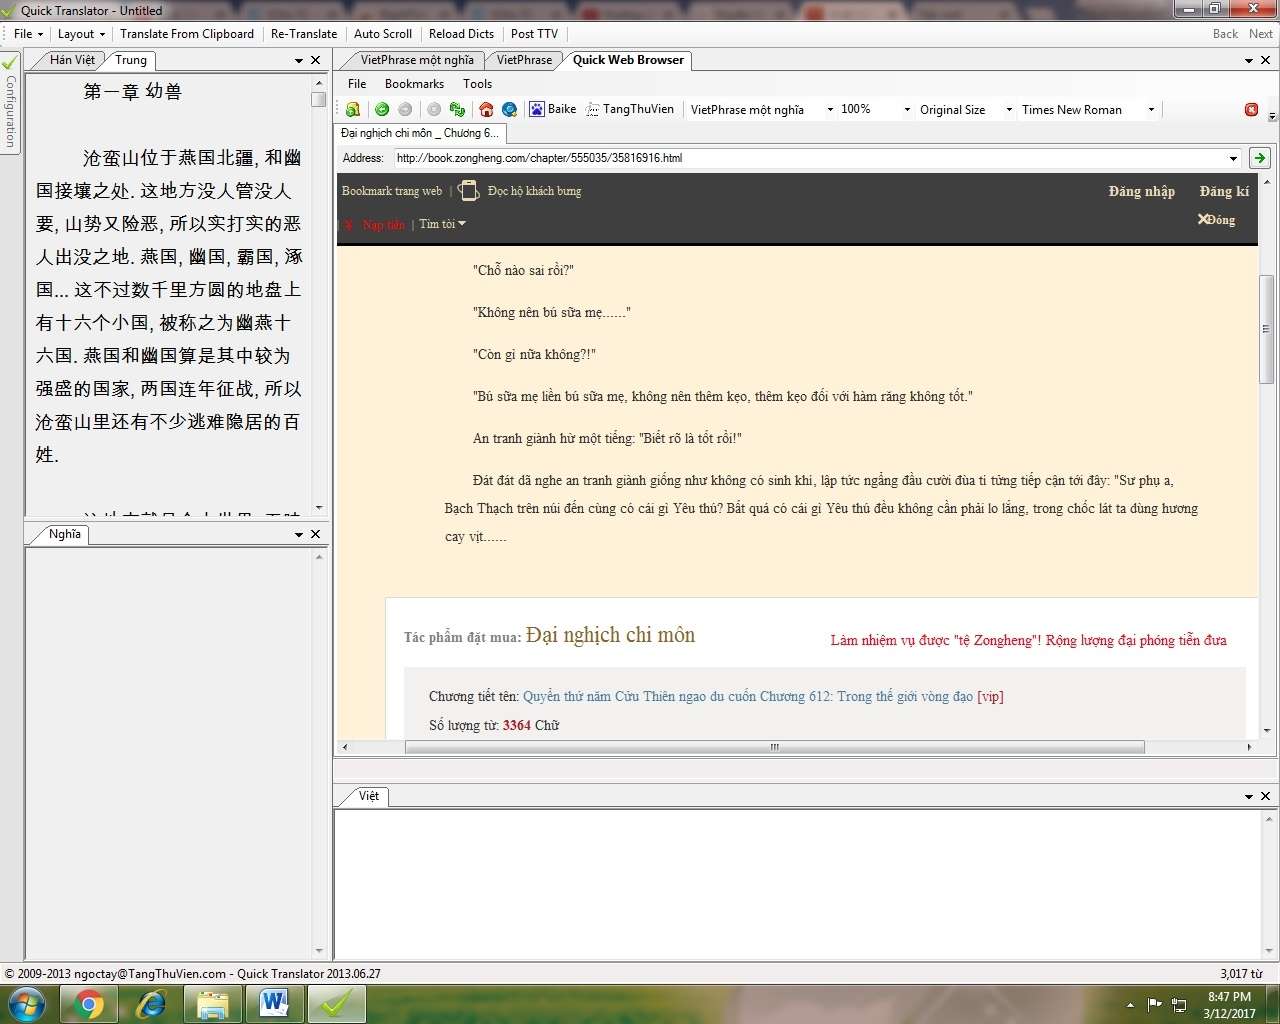Open the 100% zoom dropdown
The image size is (1280, 1024).
(x=907, y=110)
